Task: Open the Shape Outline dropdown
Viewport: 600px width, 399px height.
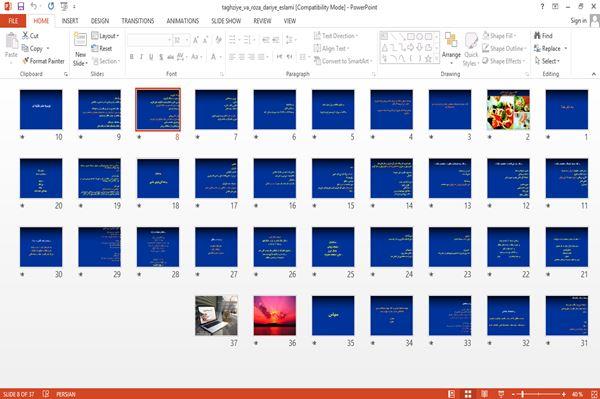Action: pos(504,48)
